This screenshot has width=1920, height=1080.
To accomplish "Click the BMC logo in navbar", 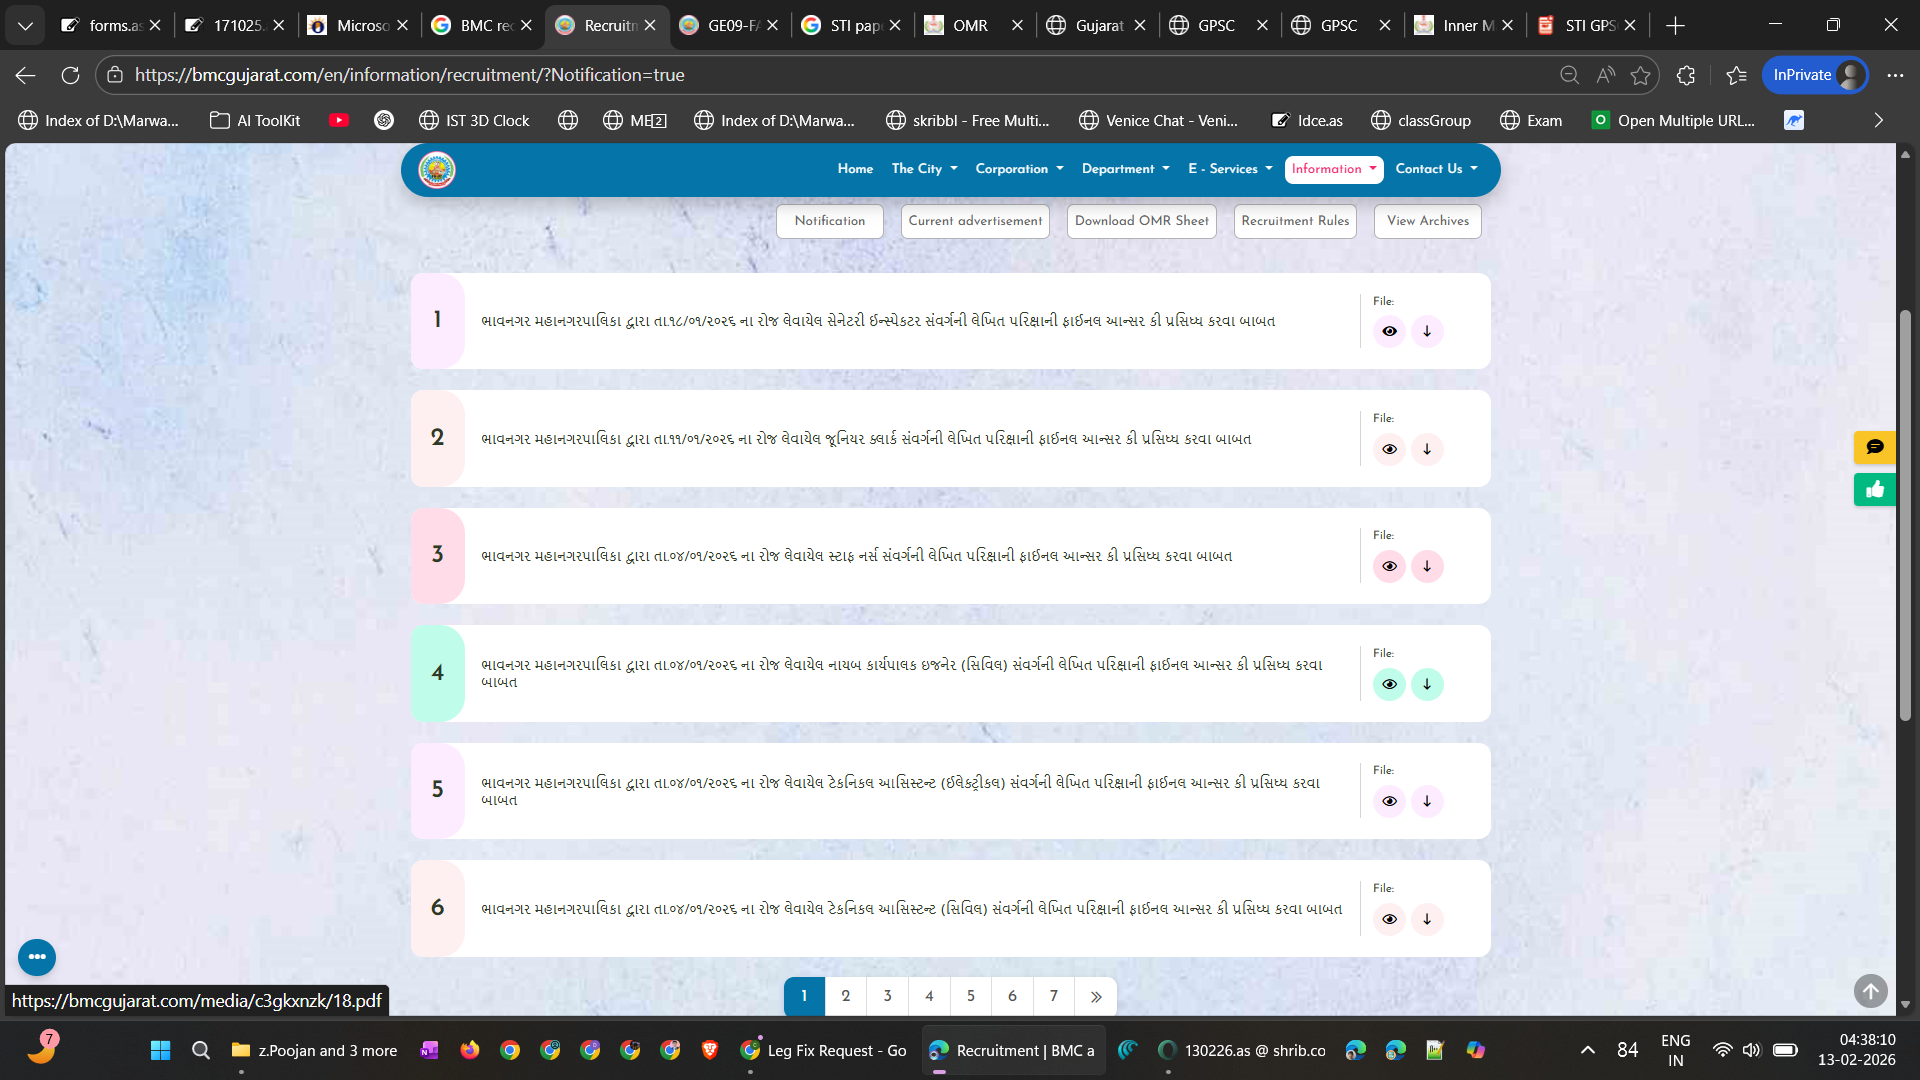I will click(437, 170).
